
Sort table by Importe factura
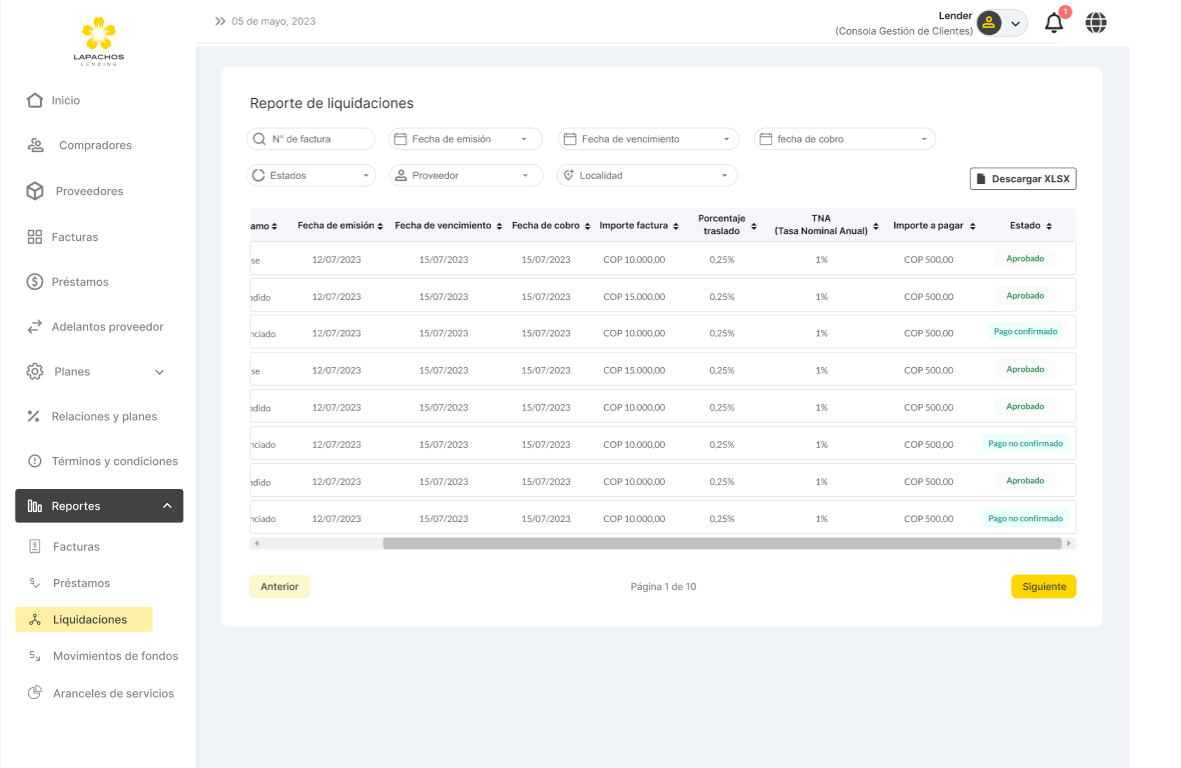(638, 226)
